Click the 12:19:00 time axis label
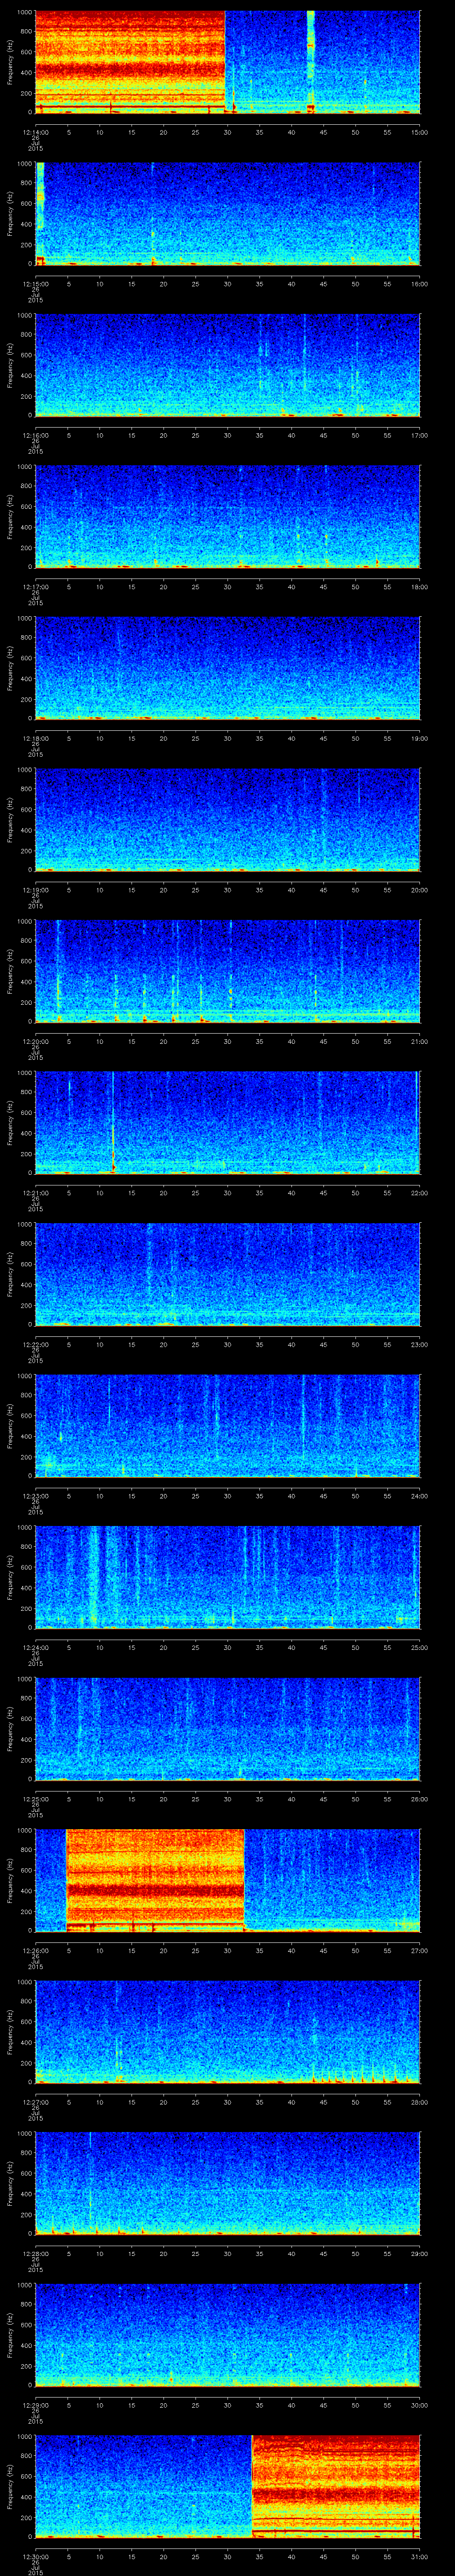455x2576 pixels. tap(35, 890)
